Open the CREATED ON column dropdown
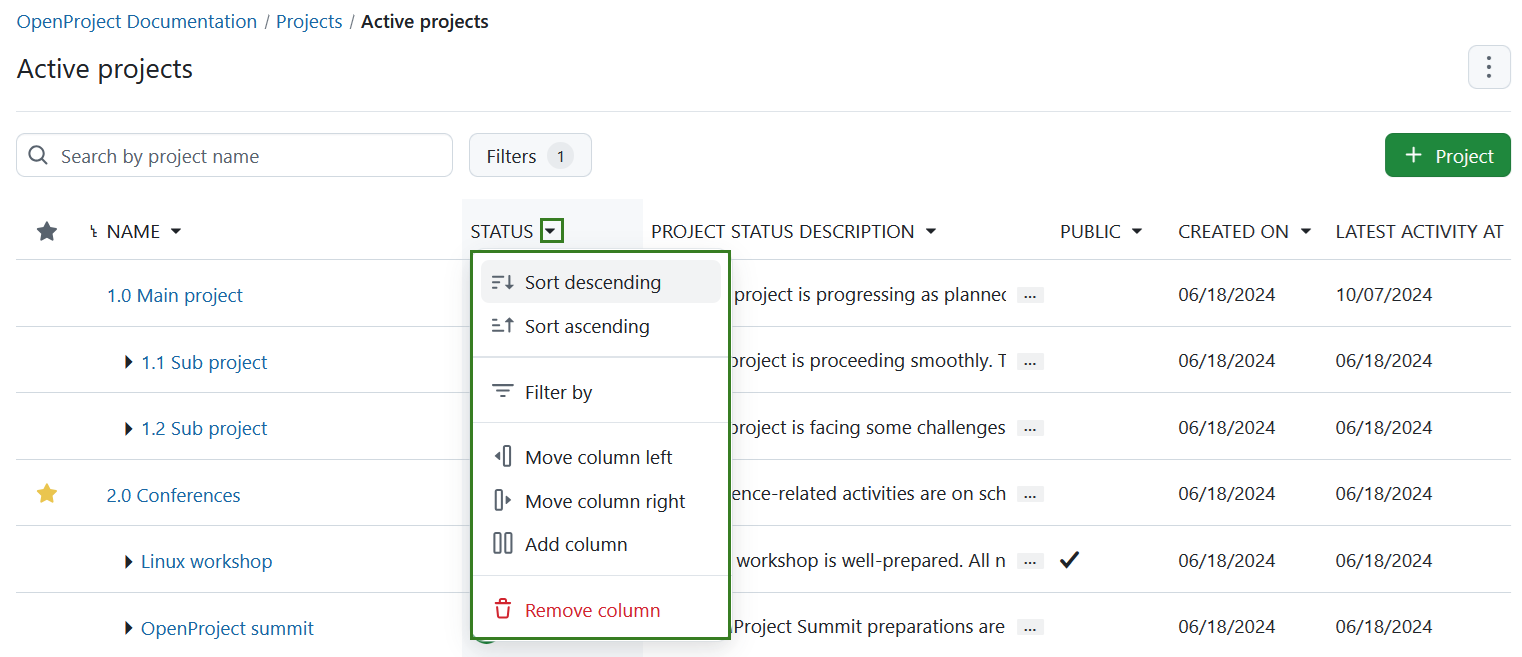Viewport: 1522px width, 657px height. (x=1305, y=231)
